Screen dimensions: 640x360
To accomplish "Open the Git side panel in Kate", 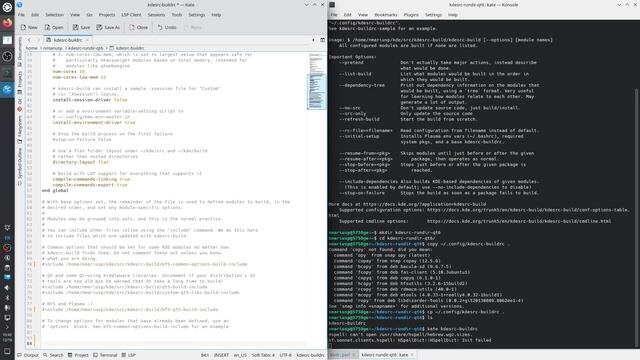I will pos(20,105).
